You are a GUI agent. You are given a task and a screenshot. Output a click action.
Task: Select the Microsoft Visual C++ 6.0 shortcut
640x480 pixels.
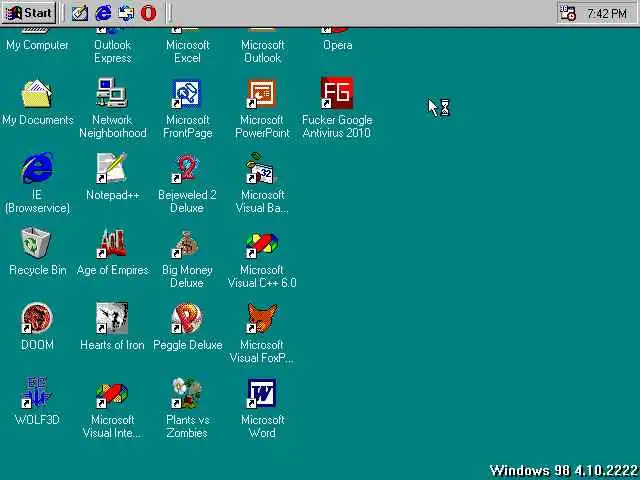pos(262,245)
